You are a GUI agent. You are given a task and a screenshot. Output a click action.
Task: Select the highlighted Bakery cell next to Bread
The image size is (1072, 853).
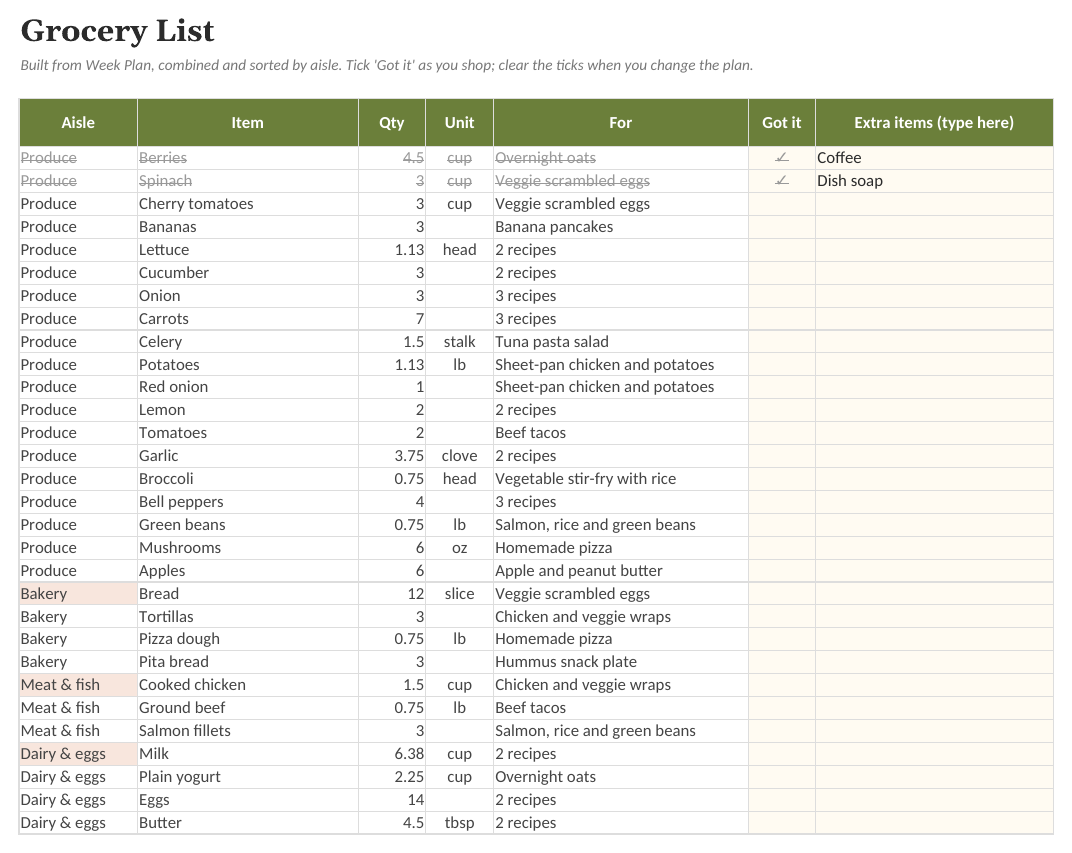pyautogui.click(x=78, y=593)
